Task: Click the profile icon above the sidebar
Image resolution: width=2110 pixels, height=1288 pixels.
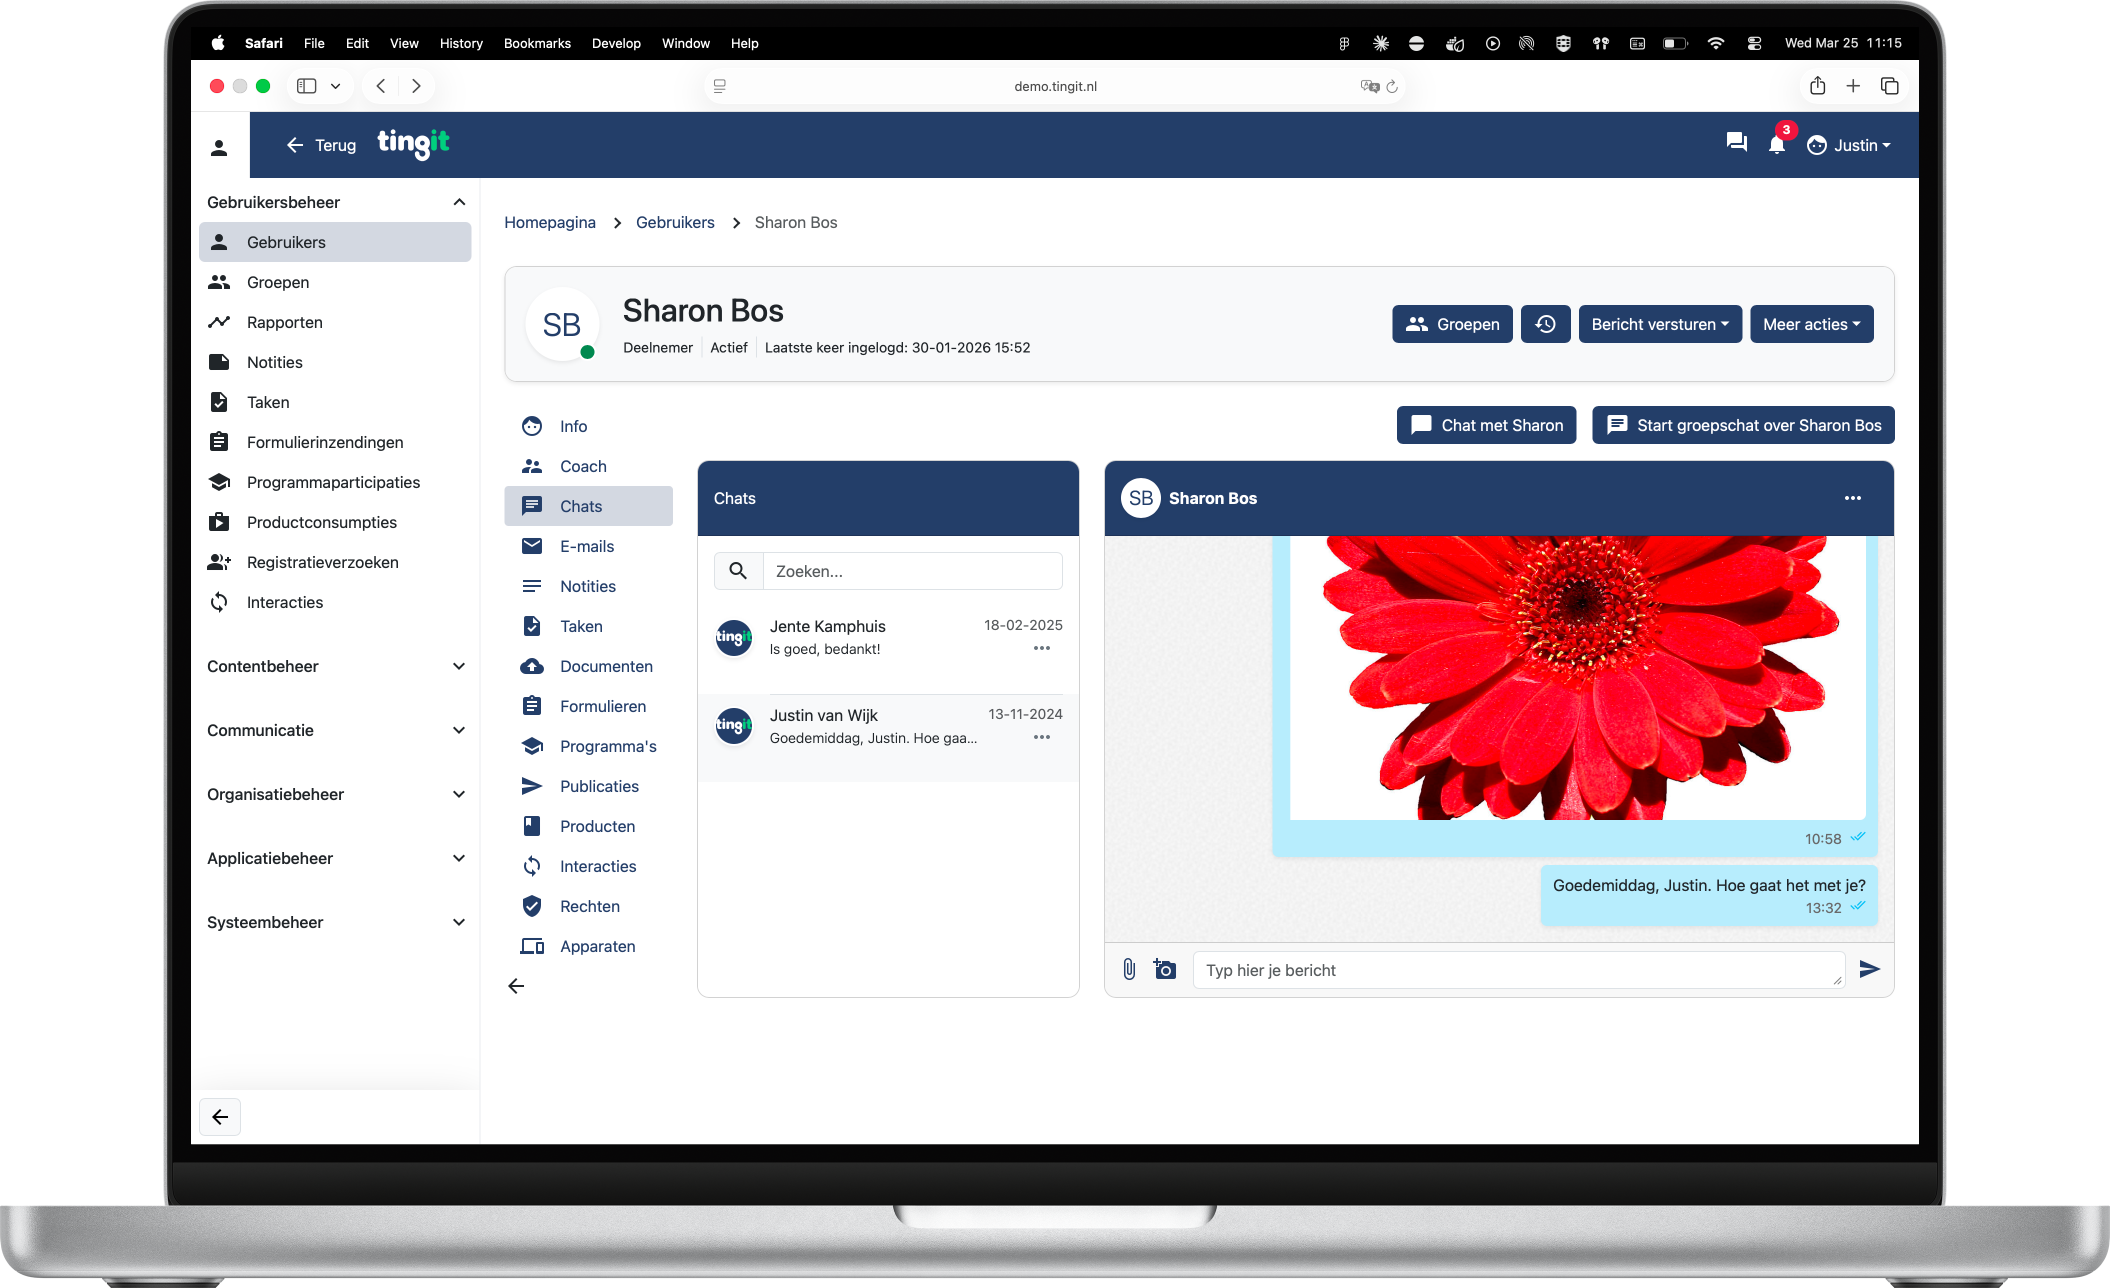Action: pos(219,148)
